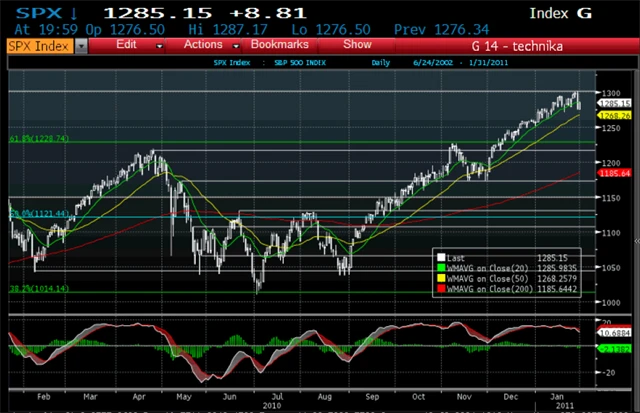Click the S&P 500 INDEX header text
Screen dimensions: 640x413
(x=300, y=63)
